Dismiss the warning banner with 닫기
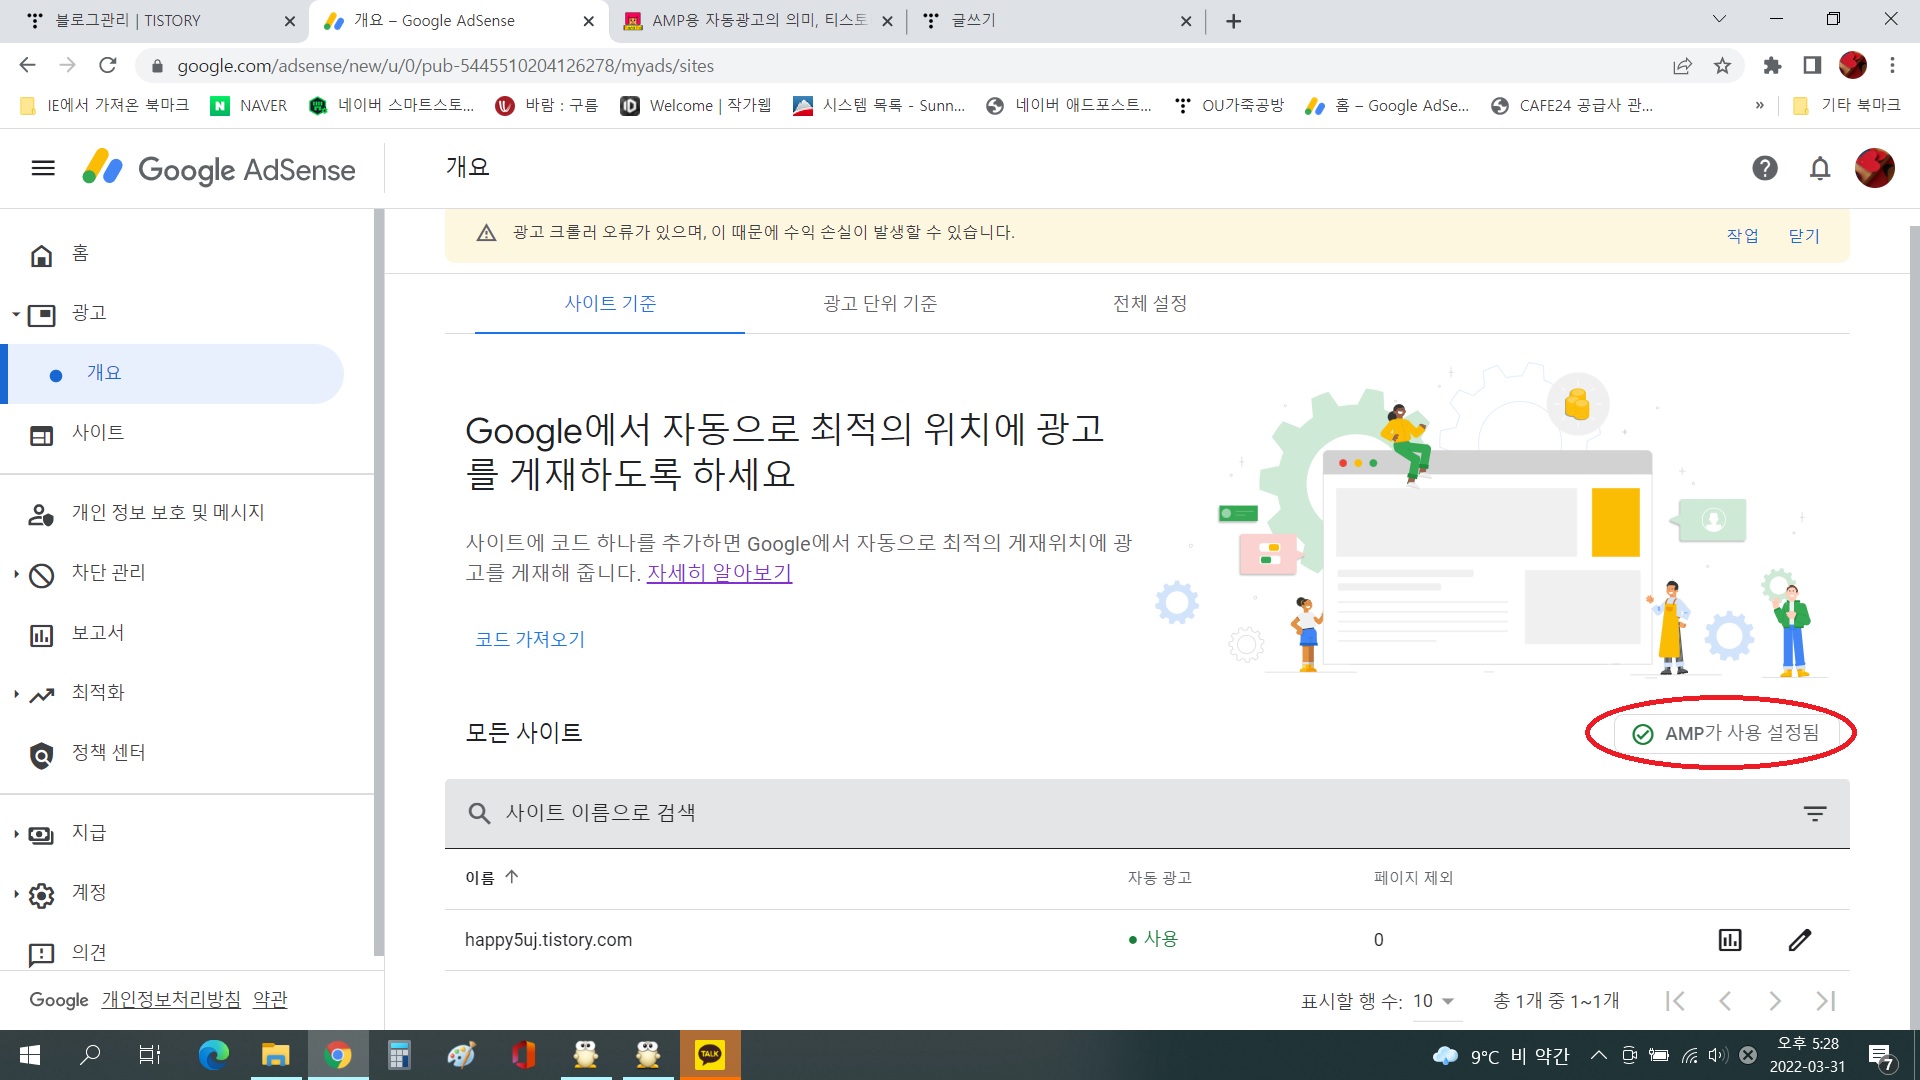Viewport: 1920px width, 1080px height. (1804, 236)
